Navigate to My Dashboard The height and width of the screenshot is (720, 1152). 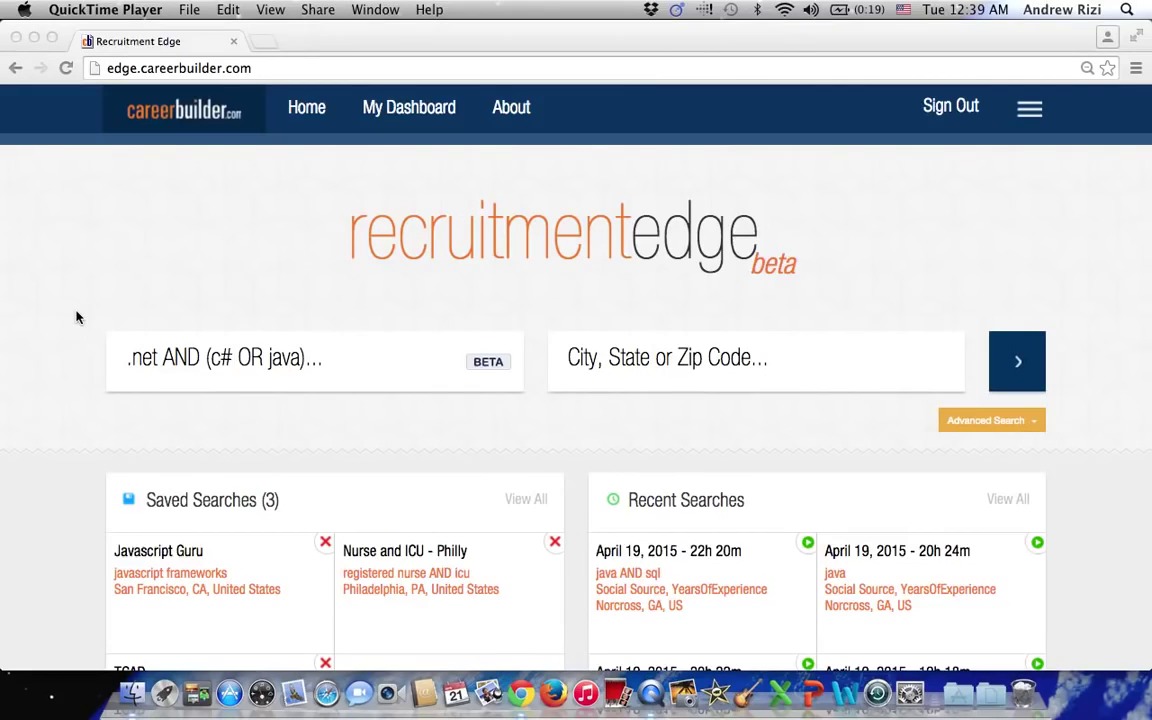[408, 107]
